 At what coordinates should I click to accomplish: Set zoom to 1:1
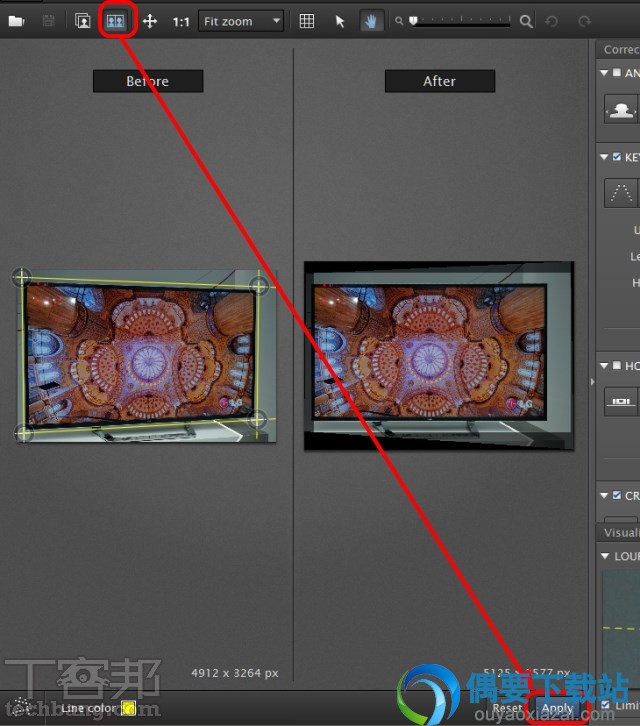181,22
